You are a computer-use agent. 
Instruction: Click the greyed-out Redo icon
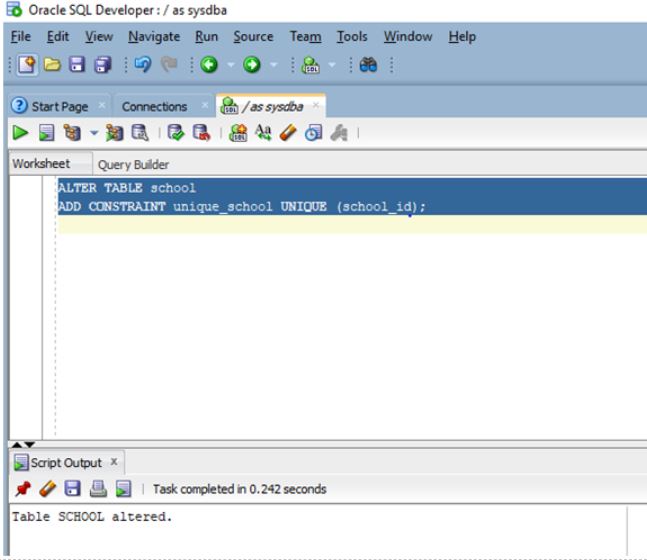[x=169, y=64]
